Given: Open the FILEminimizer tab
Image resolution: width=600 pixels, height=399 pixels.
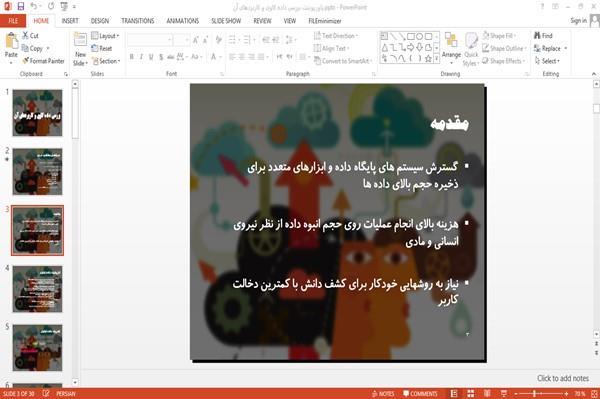Looking at the screenshot, I should point(324,21).
